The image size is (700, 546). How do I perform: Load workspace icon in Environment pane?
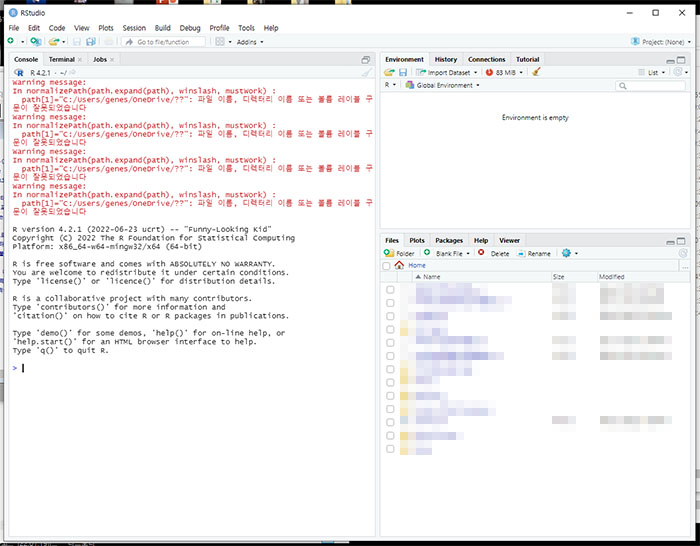pyautogui.click(x=389, y=72)
